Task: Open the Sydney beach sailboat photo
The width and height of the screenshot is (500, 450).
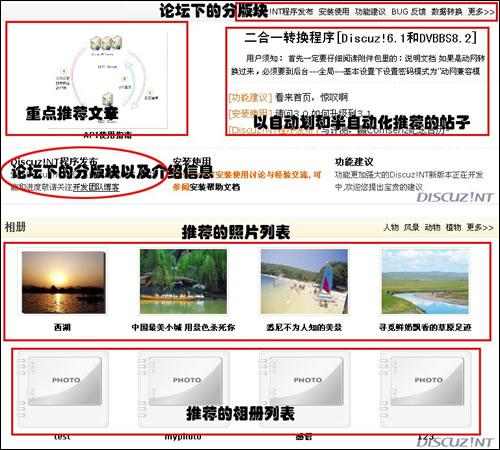Action: pos(304,282)
